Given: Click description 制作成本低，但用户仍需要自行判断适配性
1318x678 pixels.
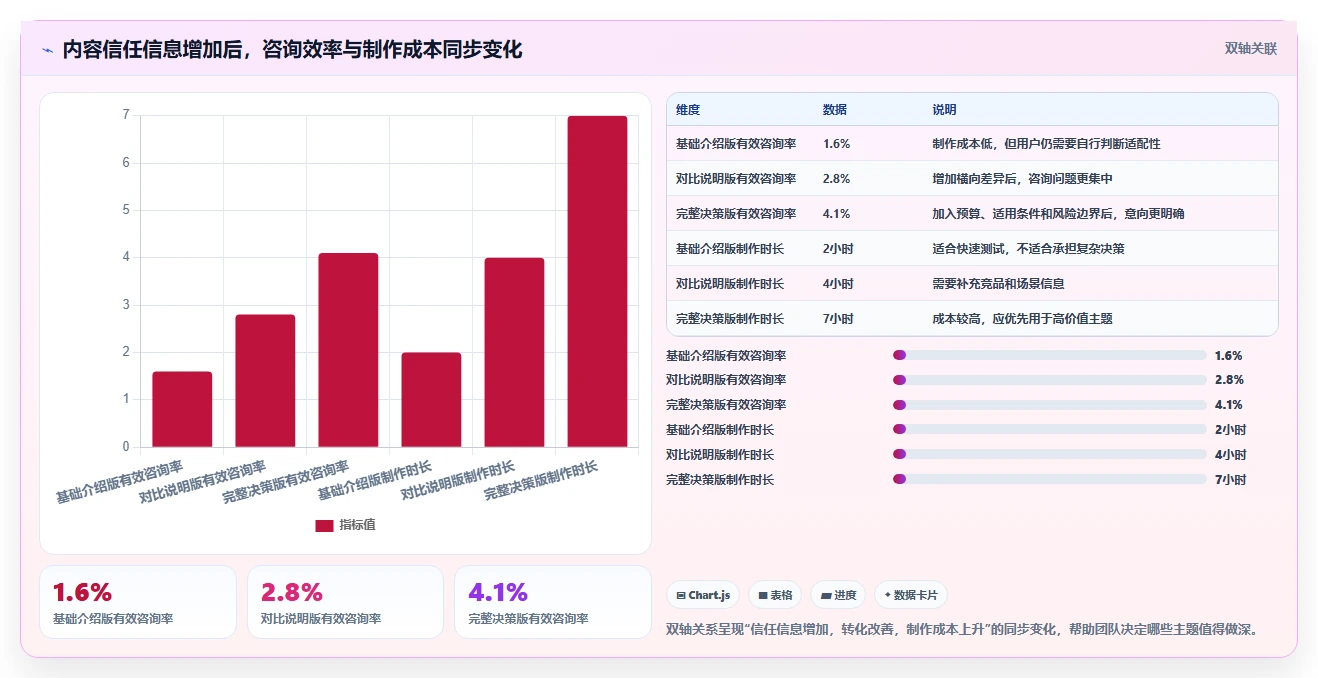Looking at the screenshot, I should coord(1047,144).
